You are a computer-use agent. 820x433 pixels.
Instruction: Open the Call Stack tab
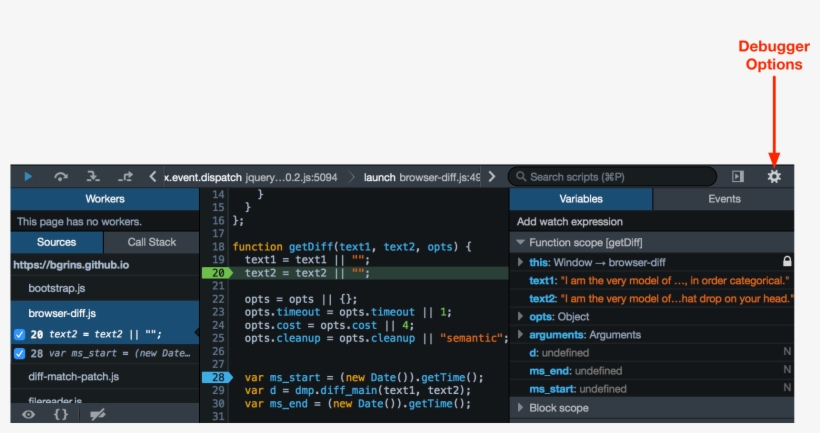(x=152, y=242)
